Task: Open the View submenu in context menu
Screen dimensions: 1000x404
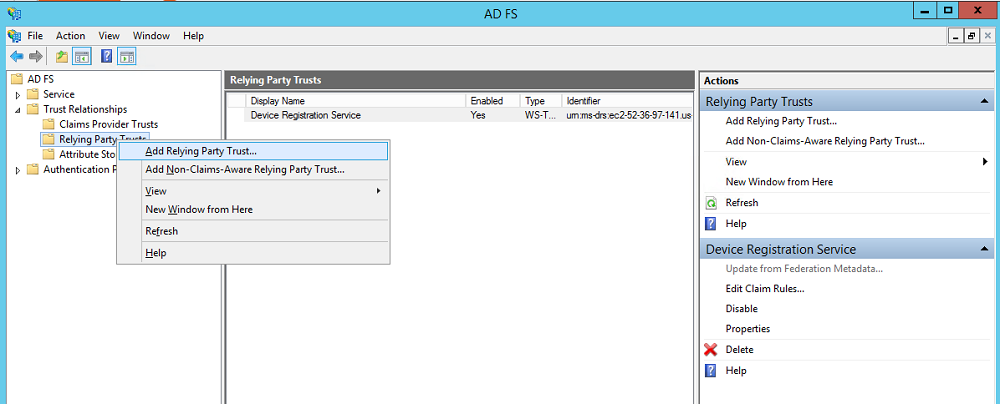Action: tap(156, 191)
